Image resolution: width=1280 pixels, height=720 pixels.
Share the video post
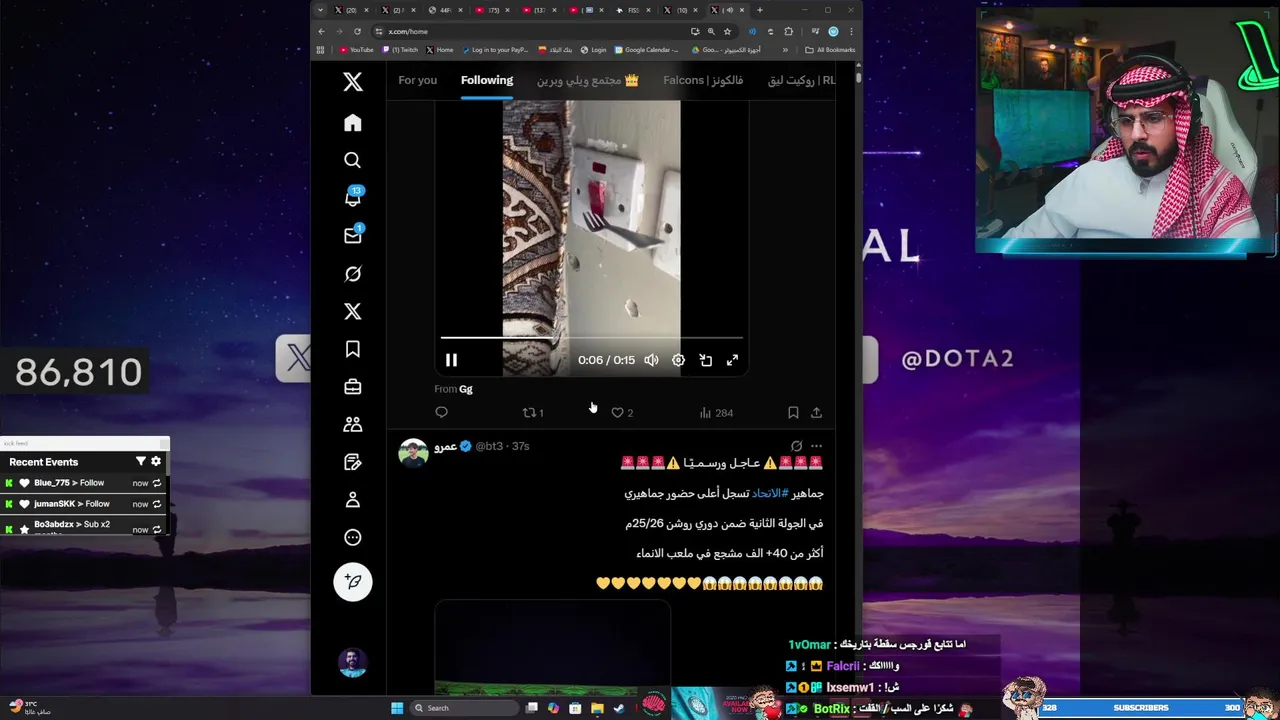click(x=816, y=412)
